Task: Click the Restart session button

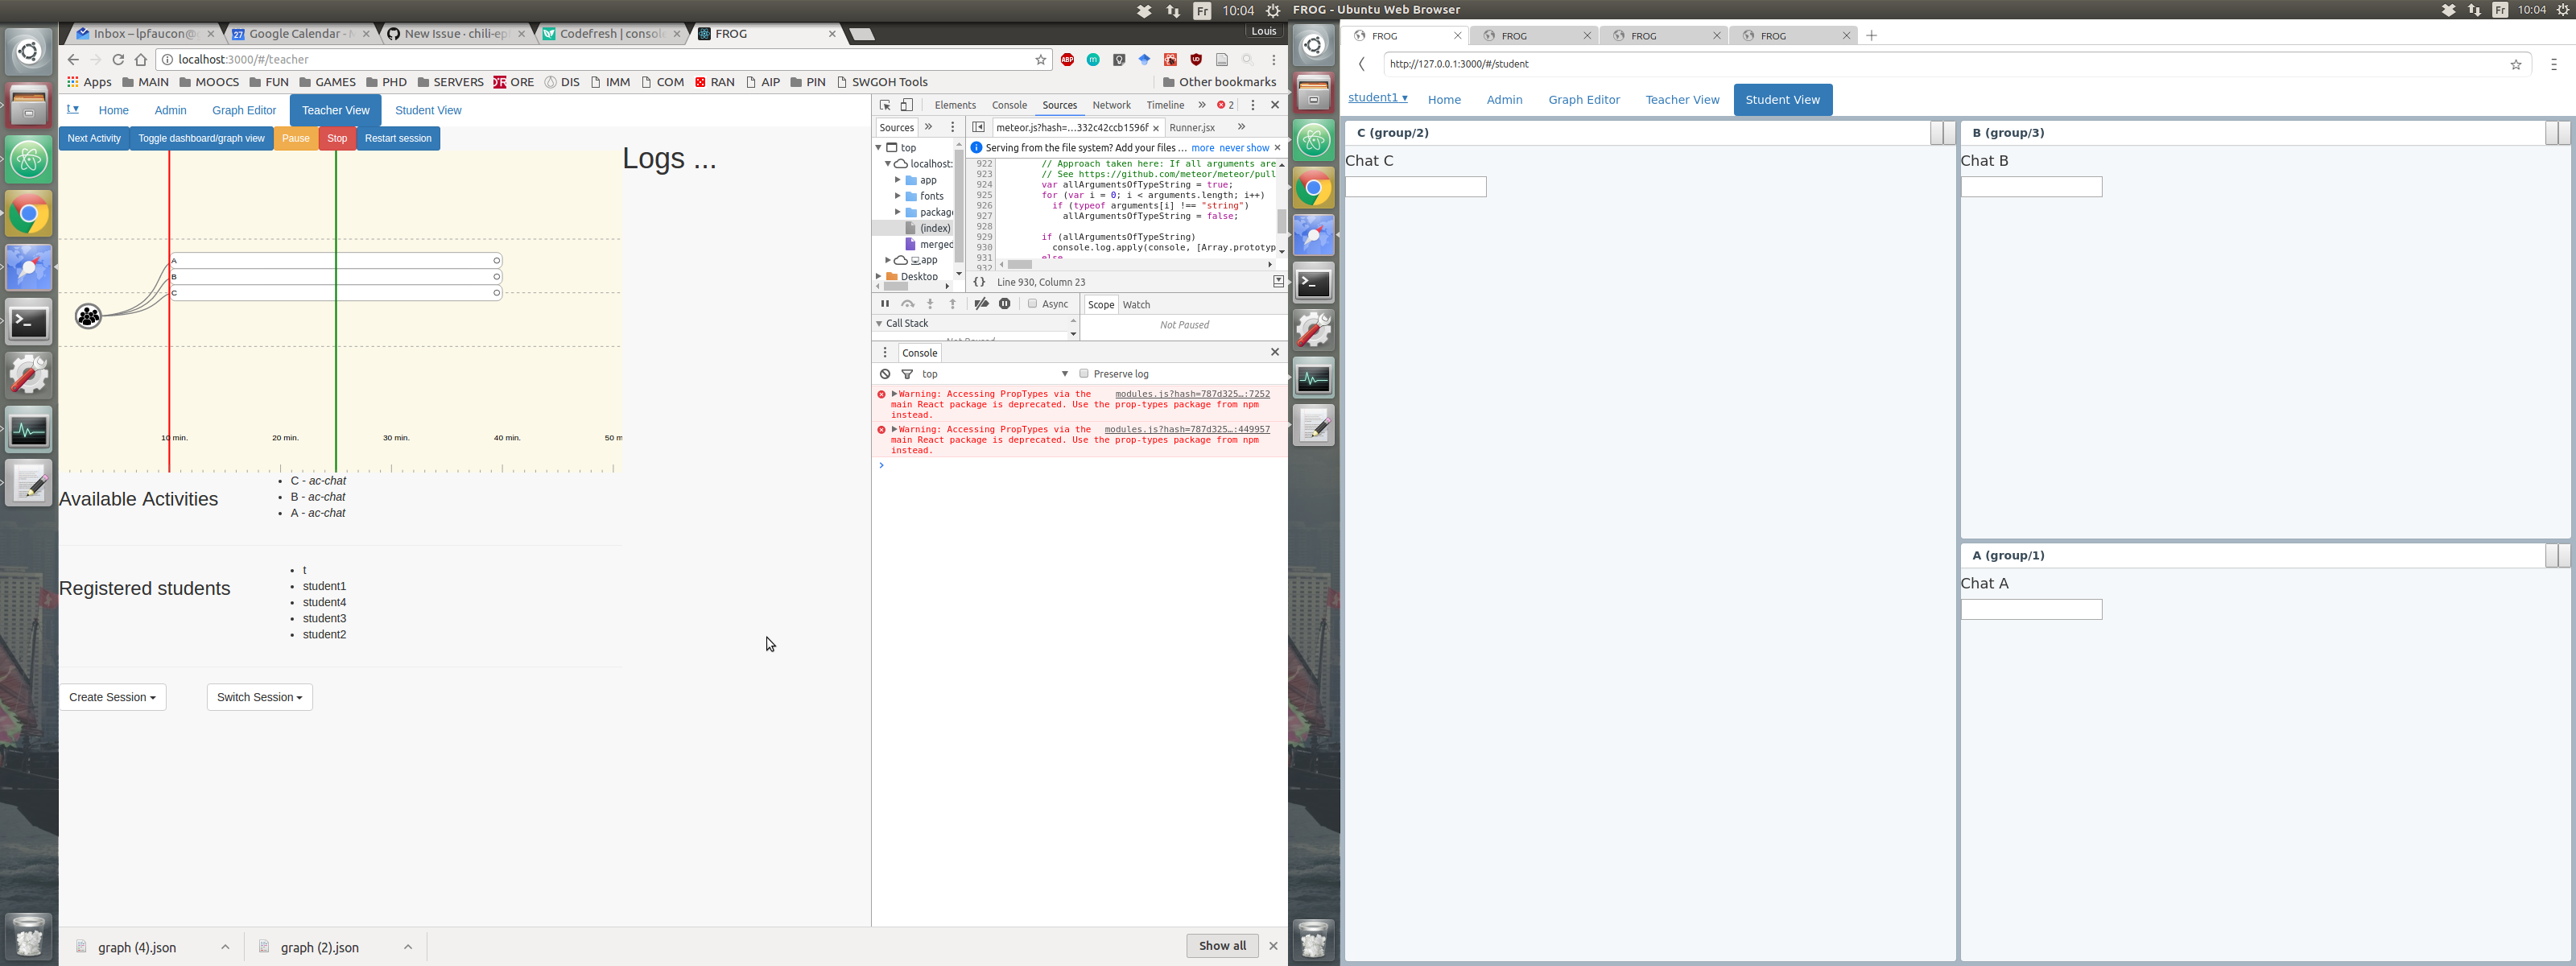Action: point(397,138)
